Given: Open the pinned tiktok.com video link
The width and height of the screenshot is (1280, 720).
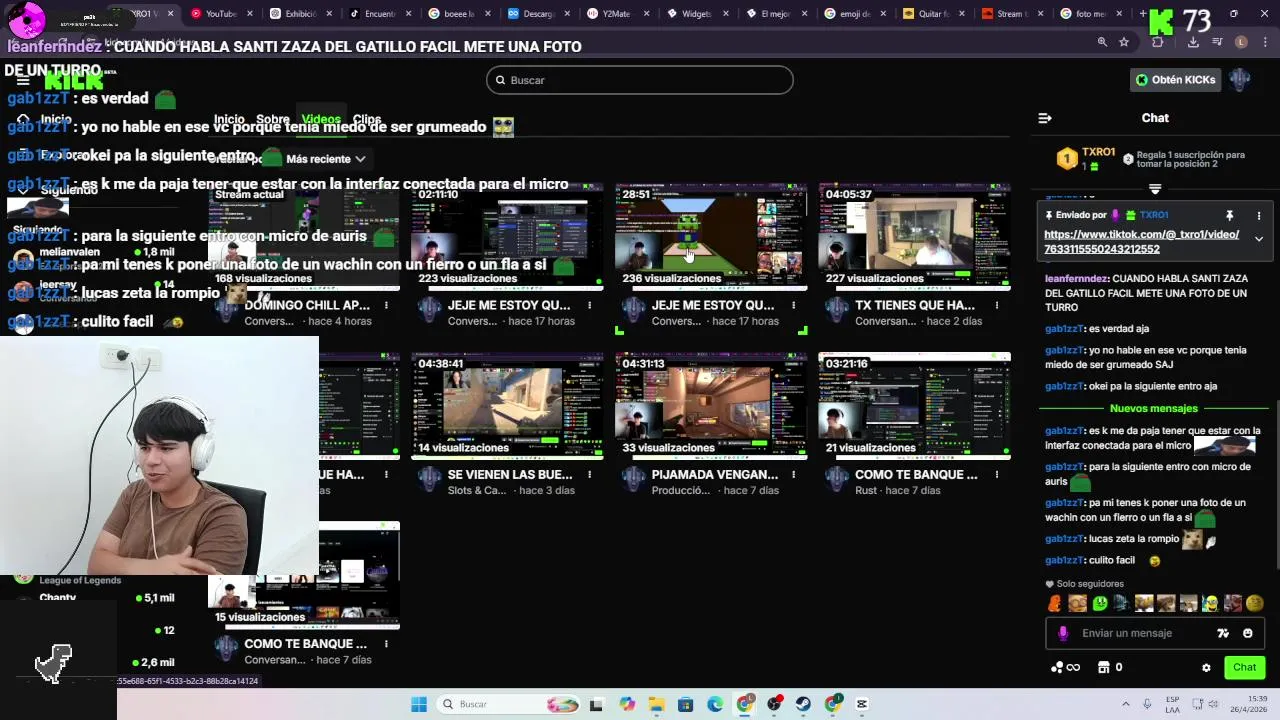Looking at the screenshot, I should coord(1141,242).
